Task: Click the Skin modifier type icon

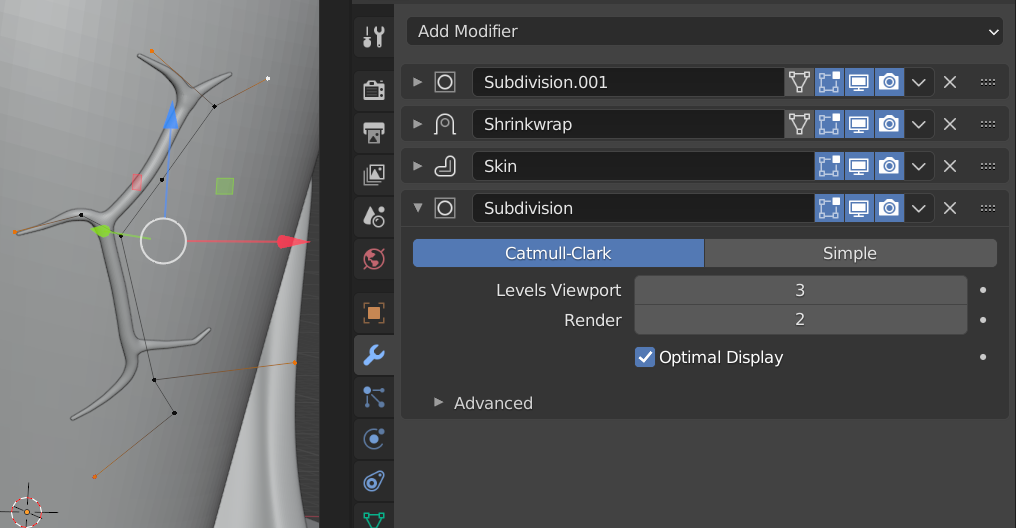Action: 444,166
